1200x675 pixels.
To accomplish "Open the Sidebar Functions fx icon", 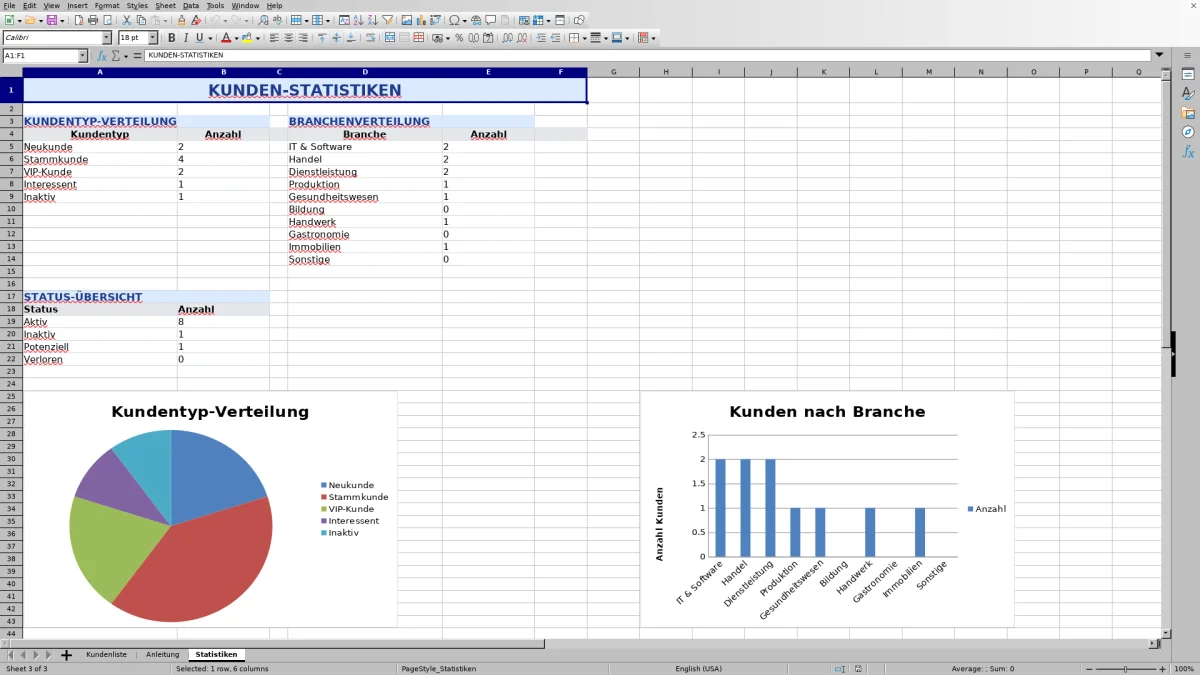I will 1188,152.
